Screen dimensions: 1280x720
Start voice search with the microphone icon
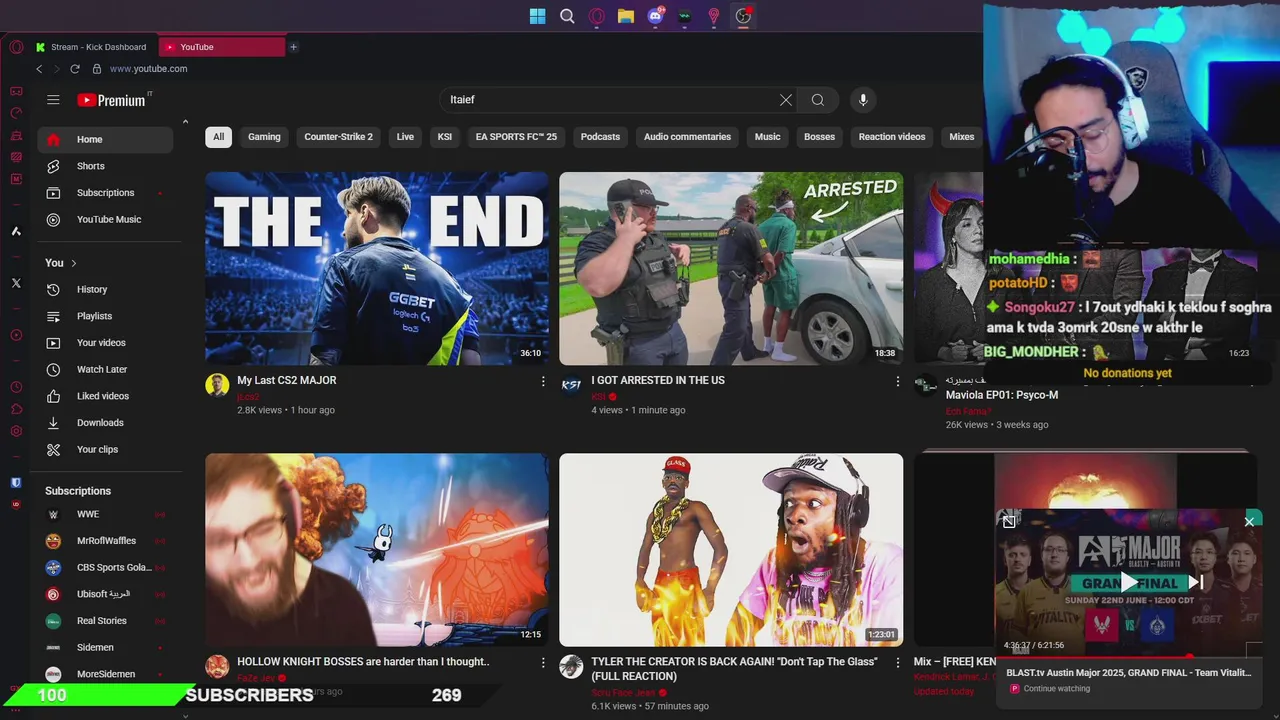pos(863,100)
